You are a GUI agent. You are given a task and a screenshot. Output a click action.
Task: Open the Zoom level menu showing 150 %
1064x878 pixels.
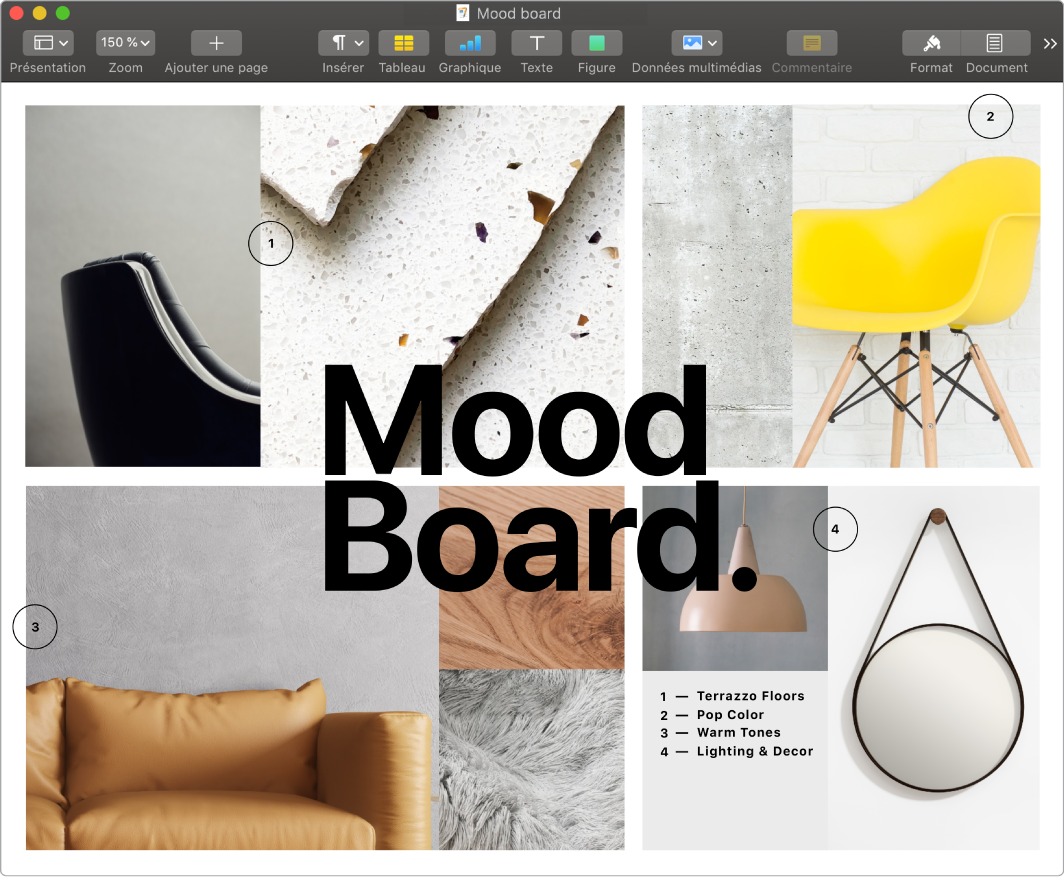pyautogui.click(x=124, y=43)
